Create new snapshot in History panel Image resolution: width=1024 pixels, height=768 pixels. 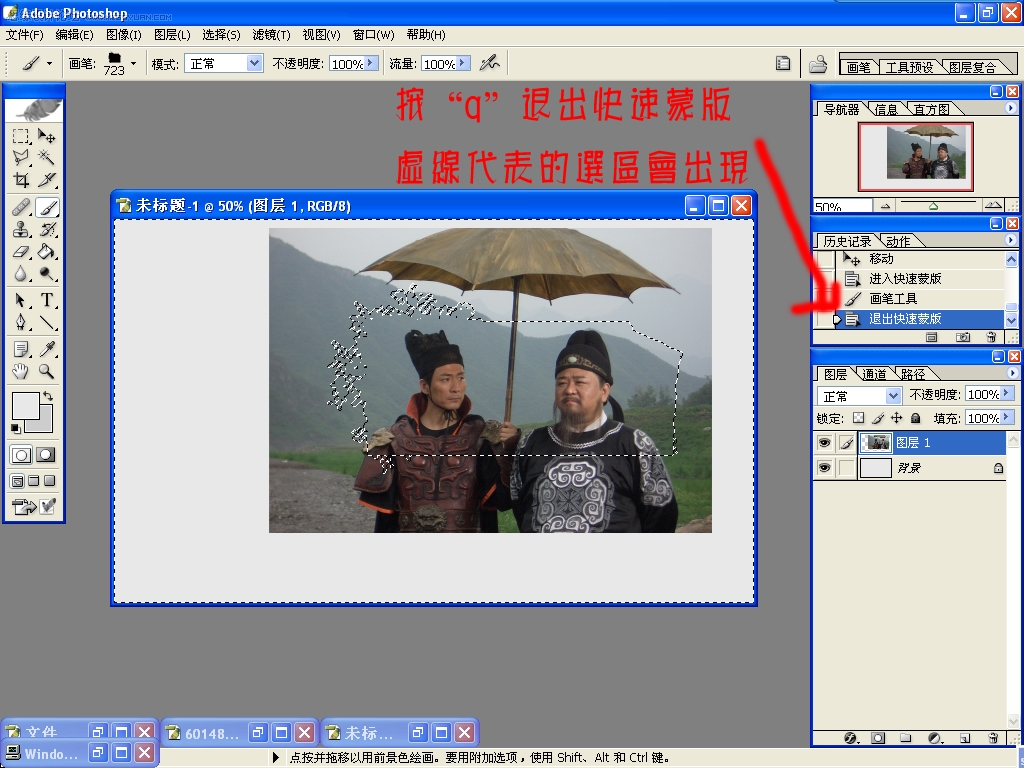(x=963, y=337)
